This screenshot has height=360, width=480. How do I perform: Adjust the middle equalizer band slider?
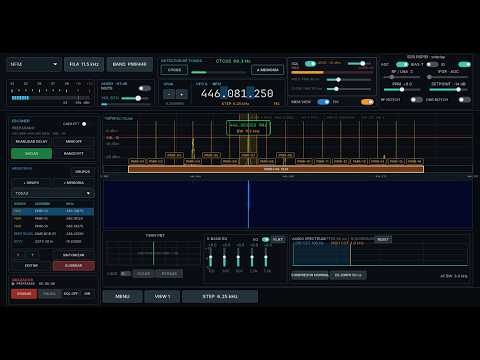pos(238,257)
